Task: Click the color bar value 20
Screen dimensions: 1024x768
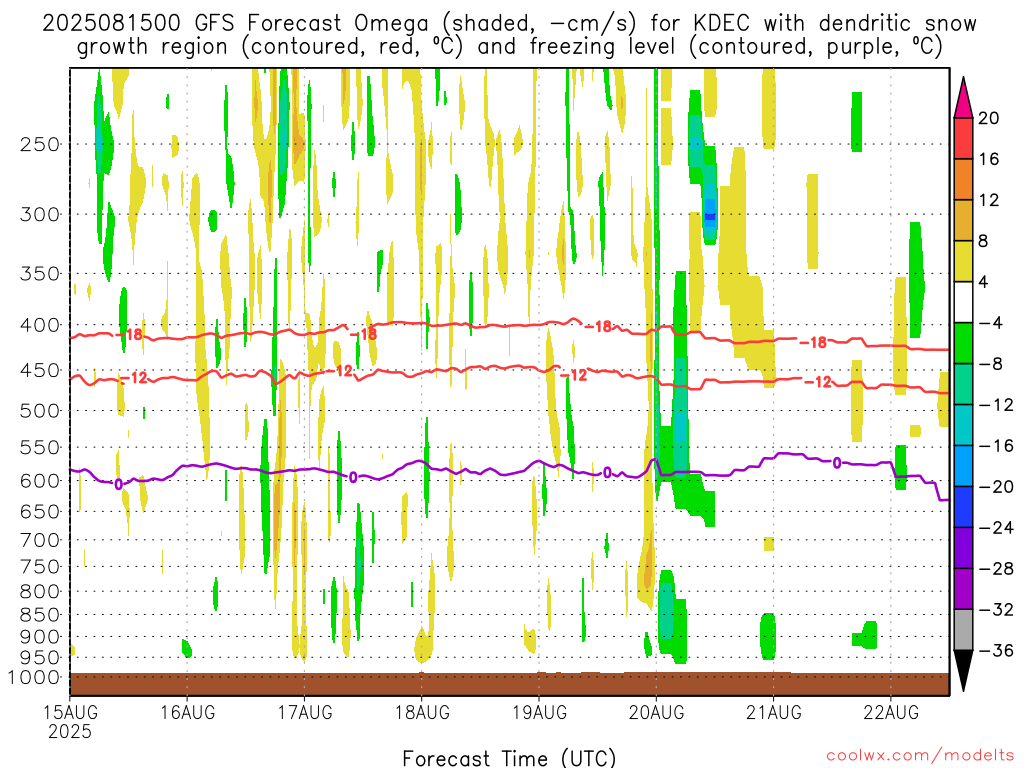Action: point(989,118)
